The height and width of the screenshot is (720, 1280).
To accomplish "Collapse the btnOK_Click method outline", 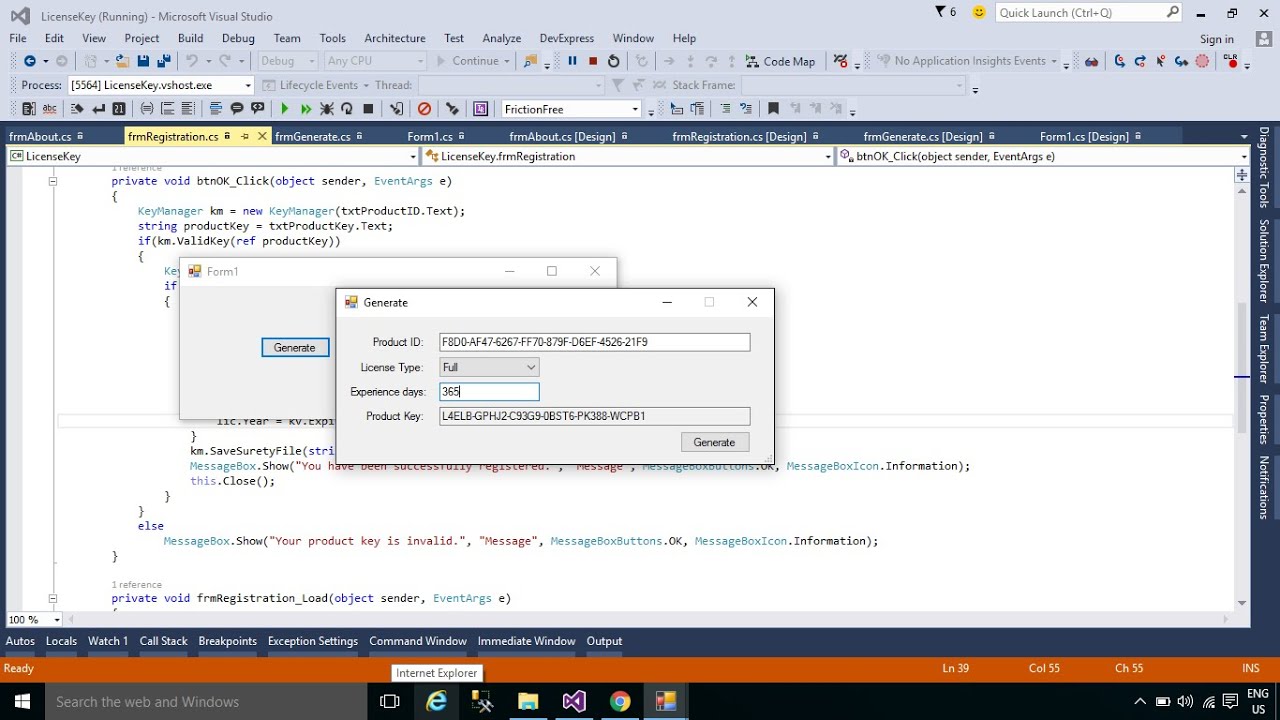I will [x=52, y=182].
